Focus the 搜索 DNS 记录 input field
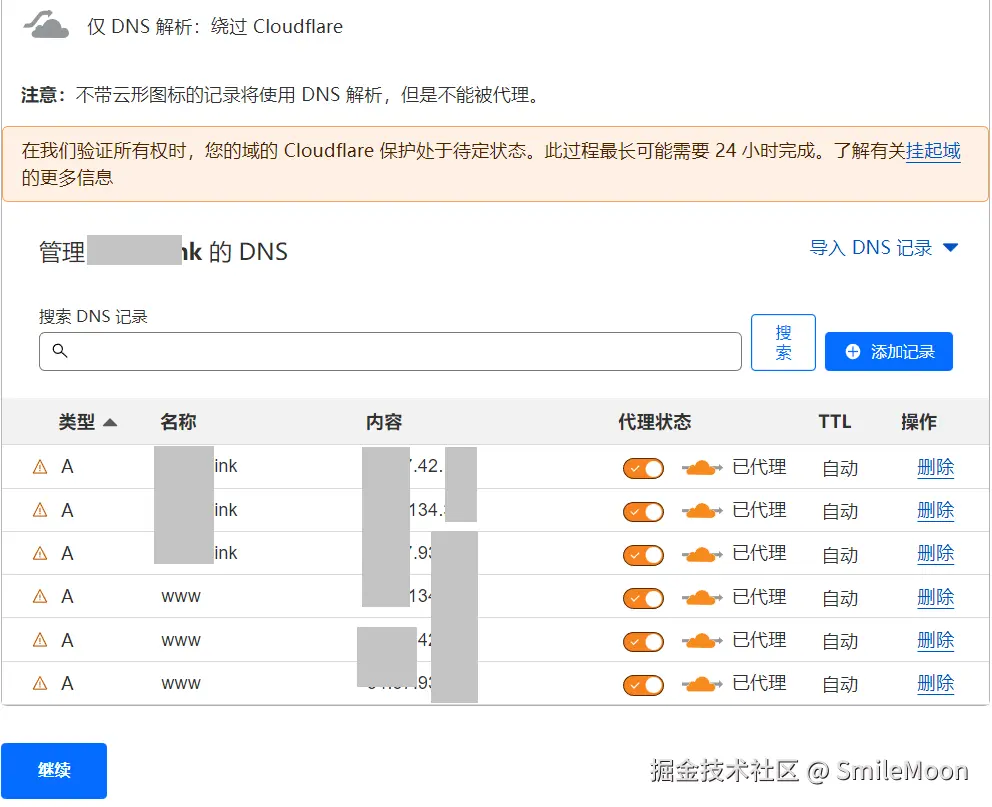992x807 pixels. tap(390, 351)
